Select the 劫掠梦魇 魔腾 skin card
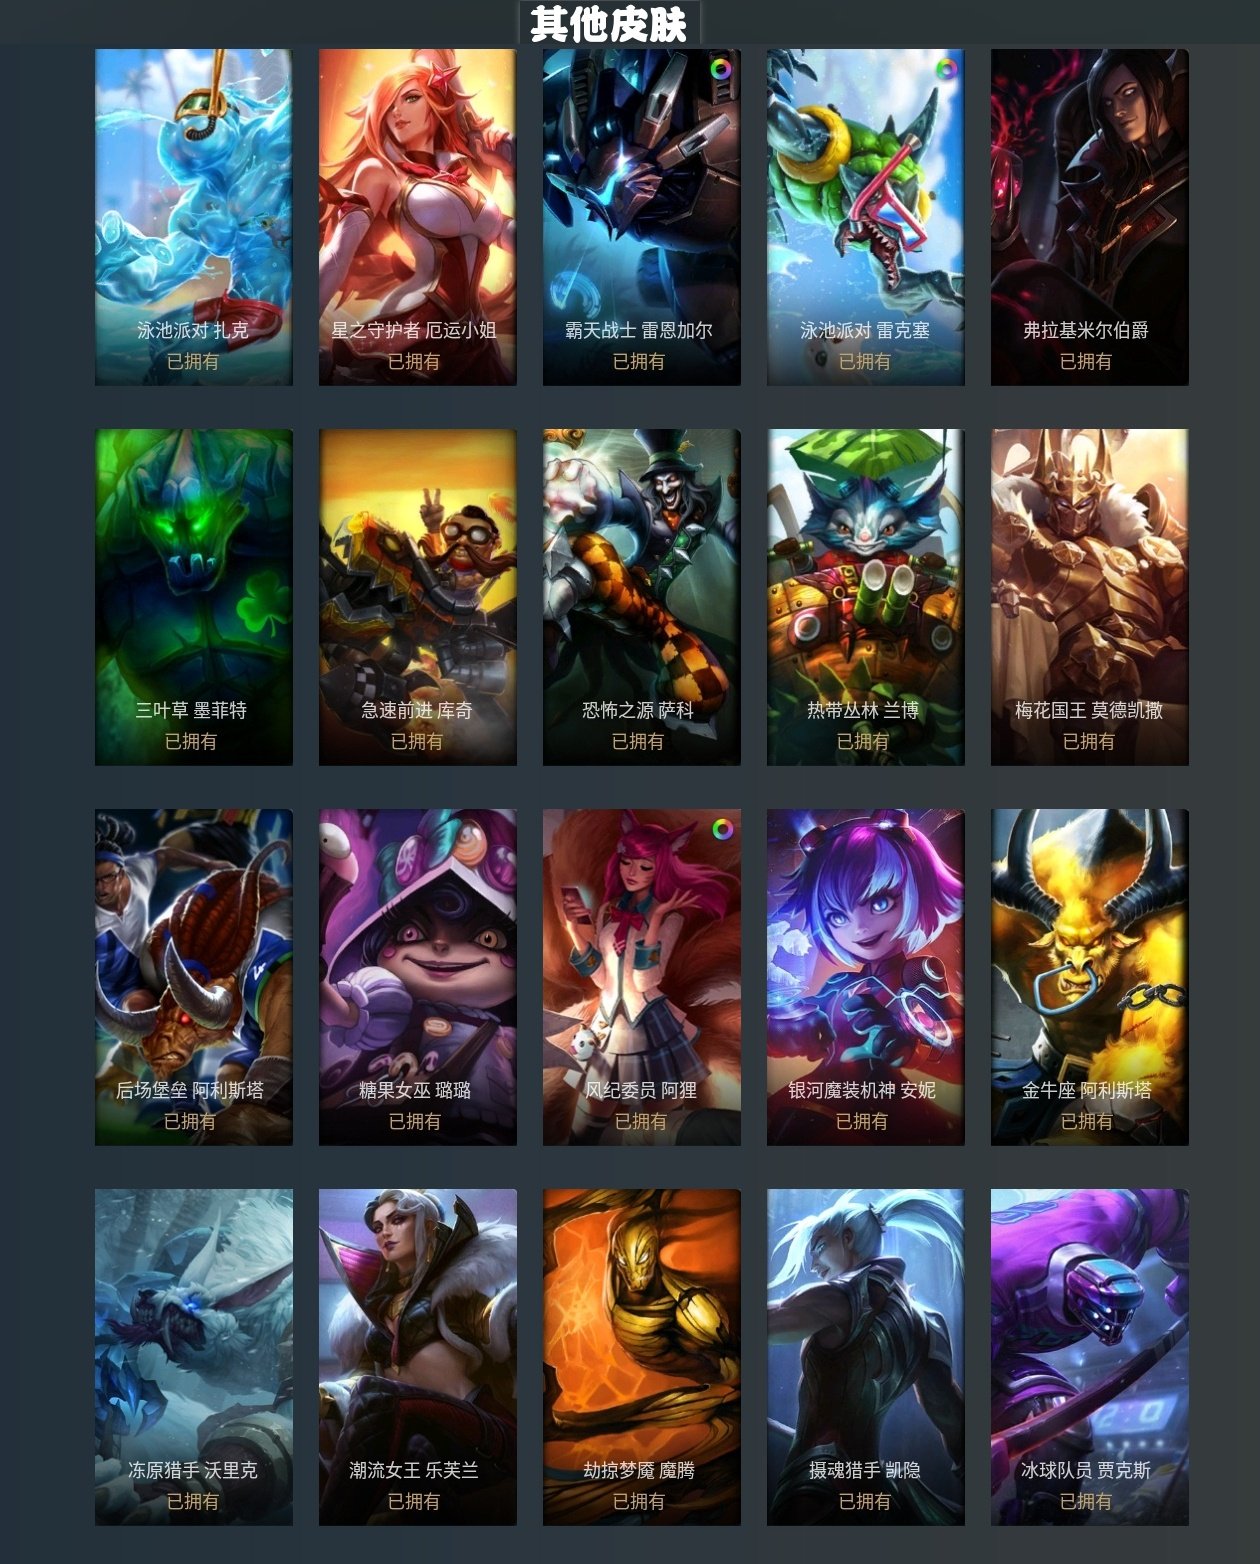 642,1357
